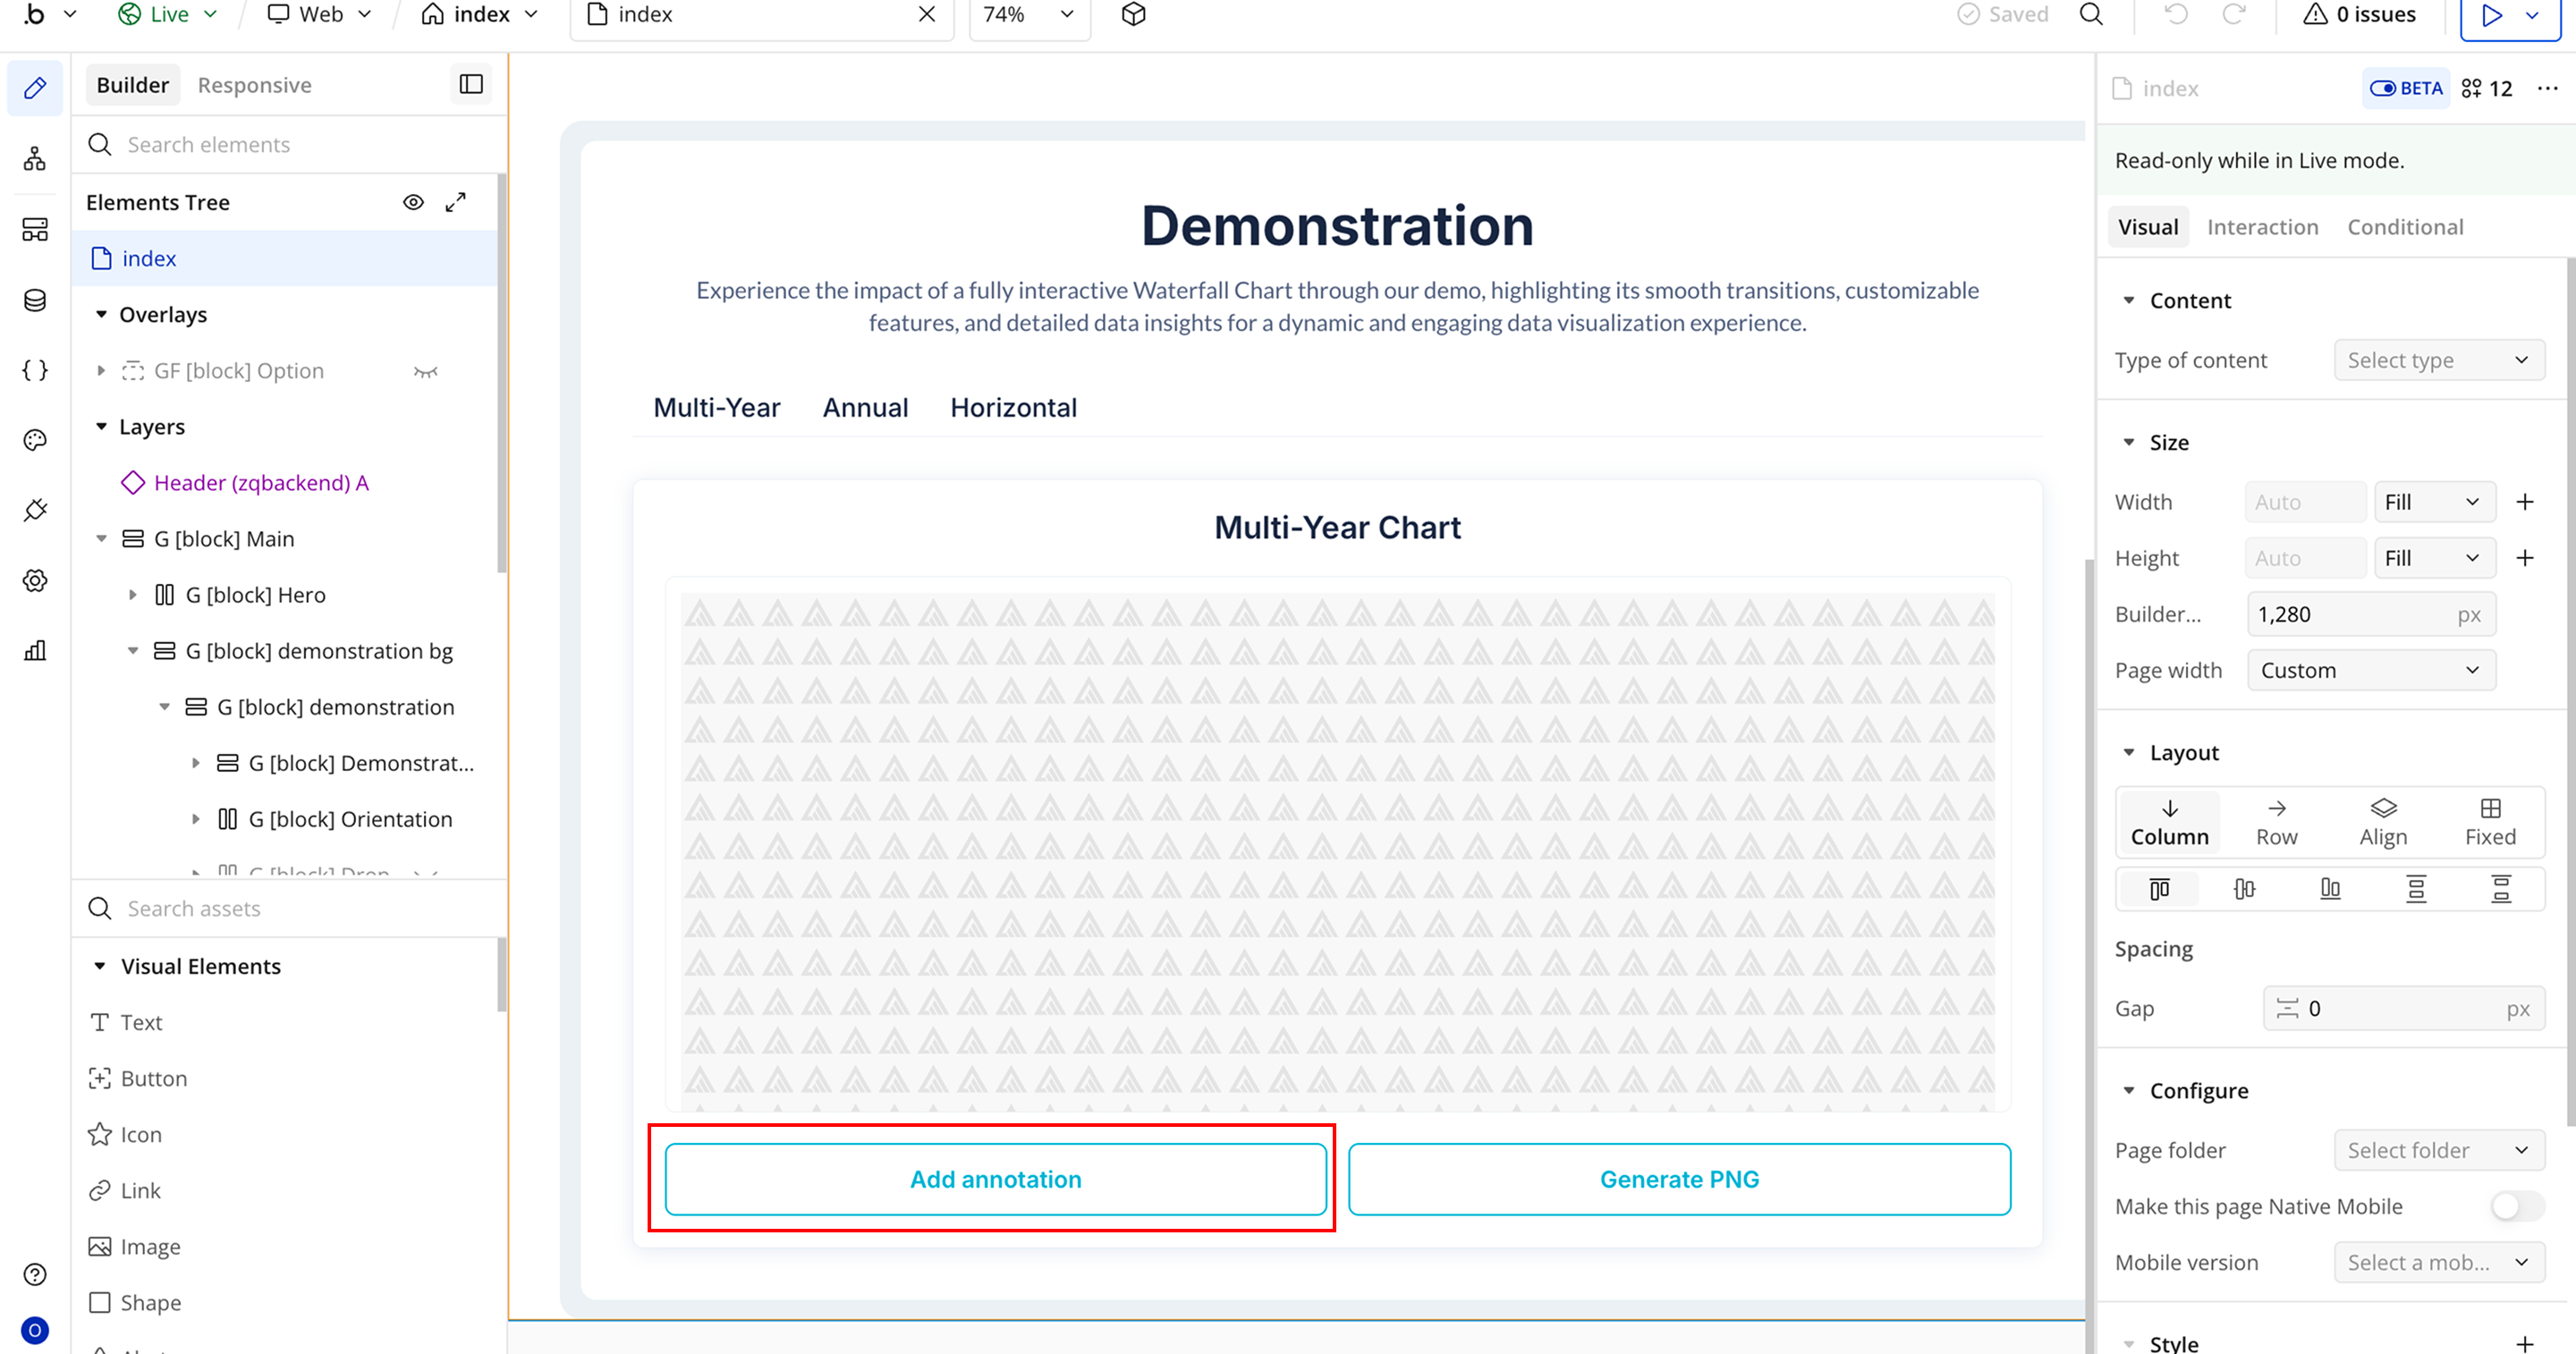Toggle Make this page Native Mobile switch
The width and height of the screenshot is (2576, 1354).
[2516, 1206]
